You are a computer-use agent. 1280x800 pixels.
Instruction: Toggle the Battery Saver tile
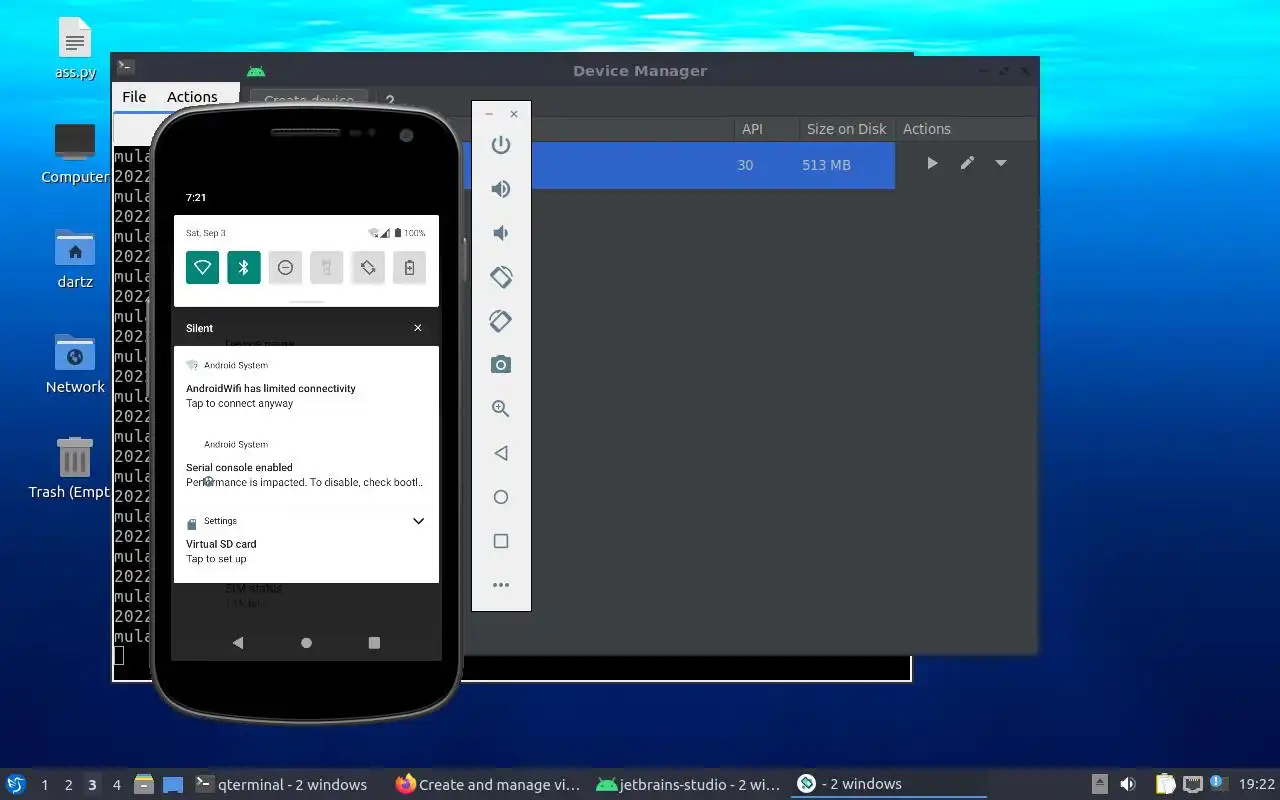click(409, 267)
